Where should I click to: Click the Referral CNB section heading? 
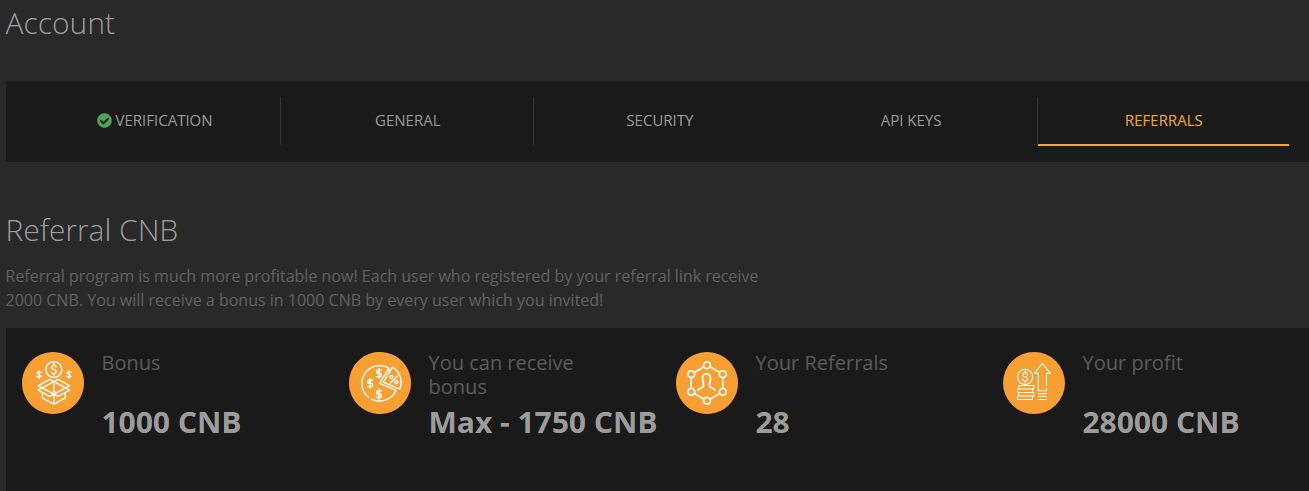[92, 231]
